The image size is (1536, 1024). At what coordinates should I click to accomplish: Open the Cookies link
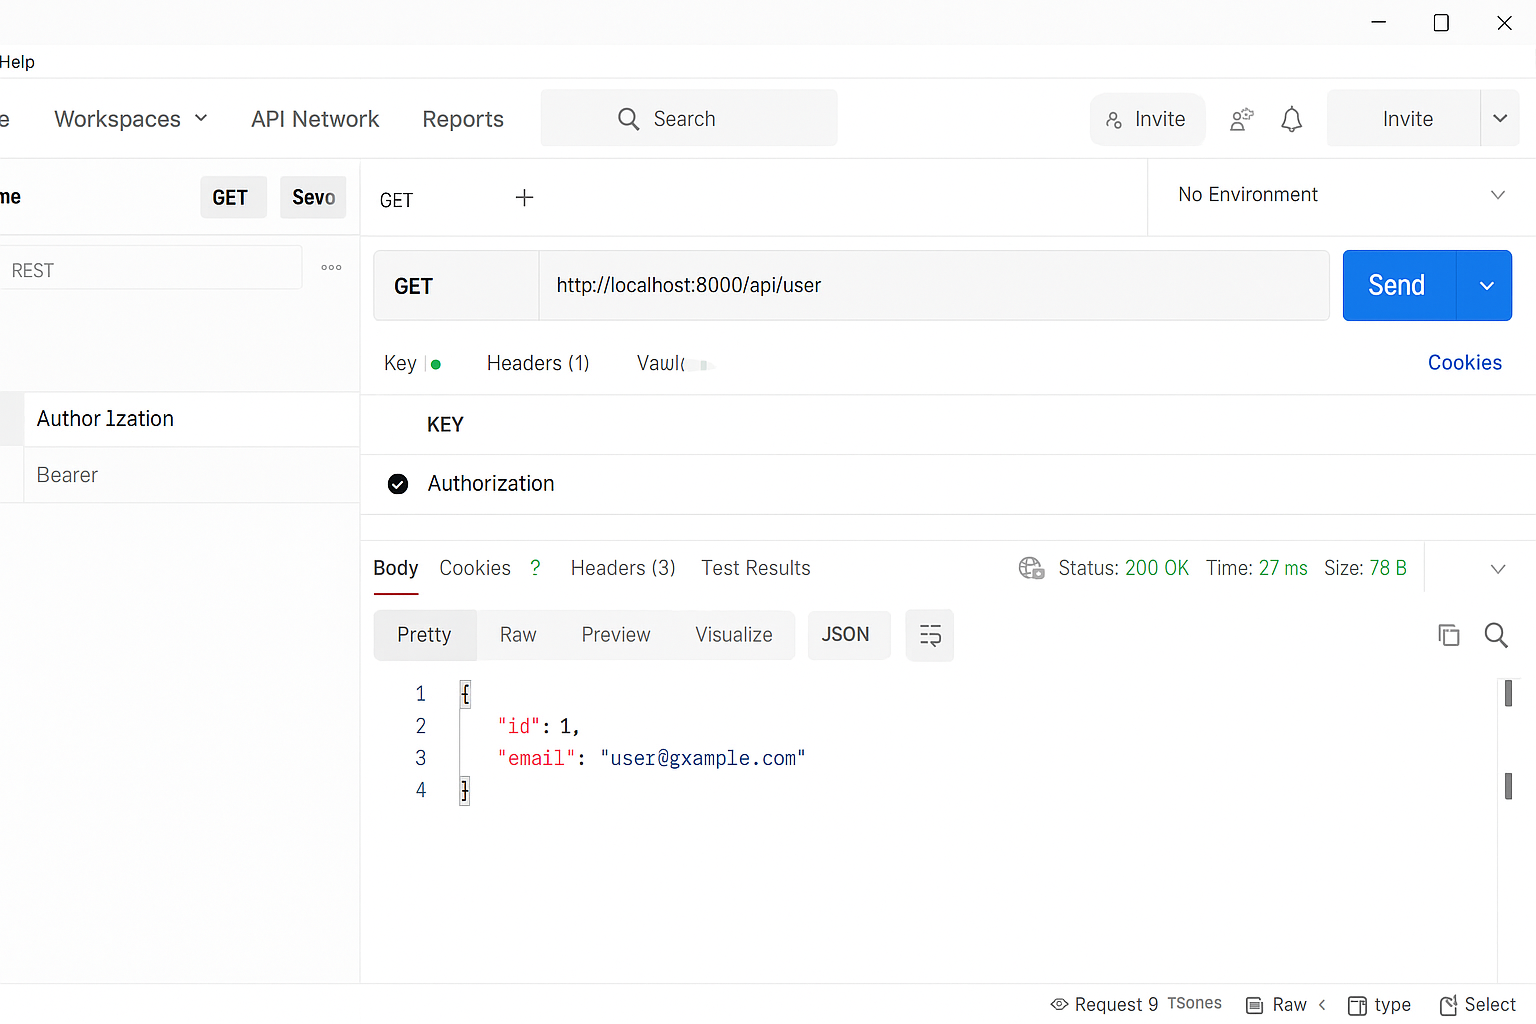pos(1464,362)
